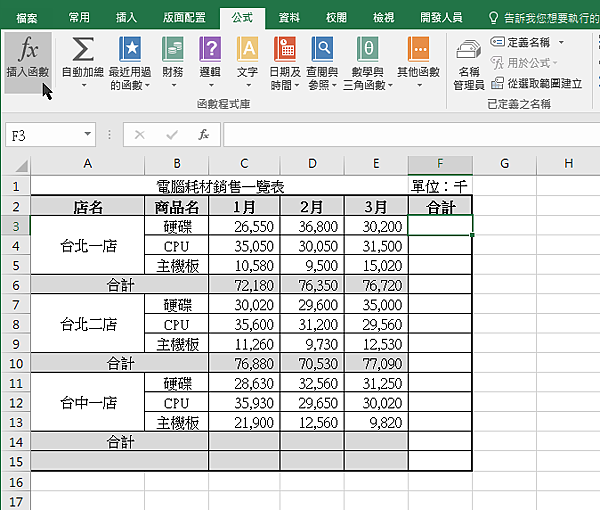Open 最近用過的函數 star book icon

130,49
